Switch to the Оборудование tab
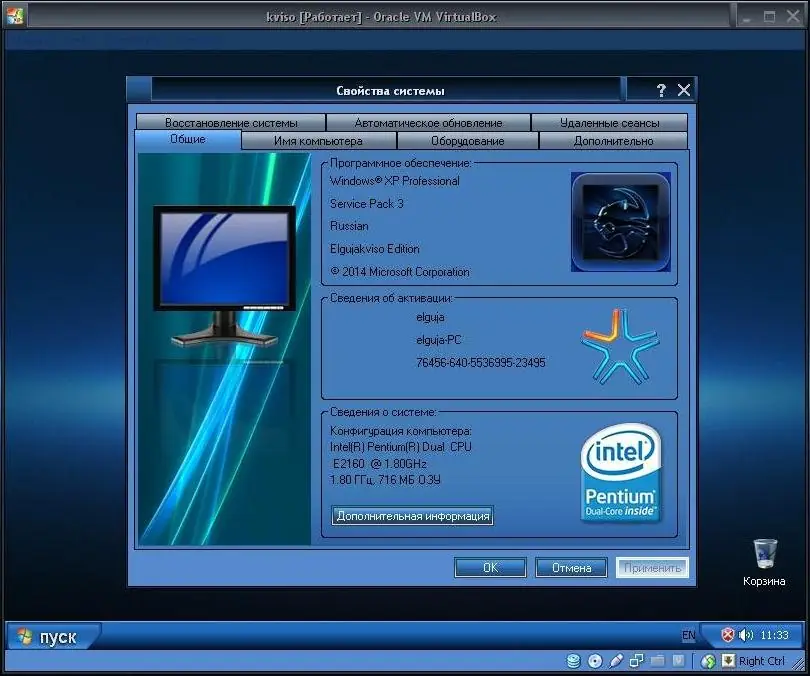This screenshot has width=810, height=676. pos(466,140)
